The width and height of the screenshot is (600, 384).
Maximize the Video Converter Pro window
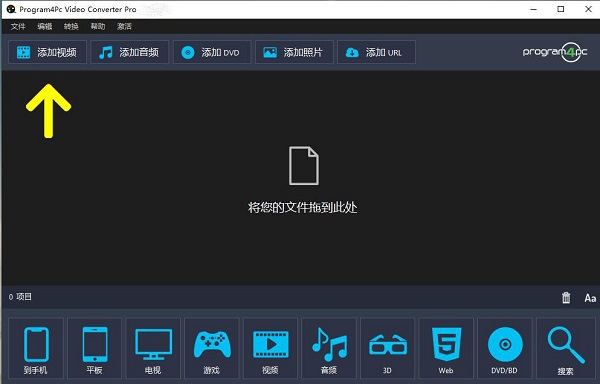pyautogui.click(x=561, y=9)
